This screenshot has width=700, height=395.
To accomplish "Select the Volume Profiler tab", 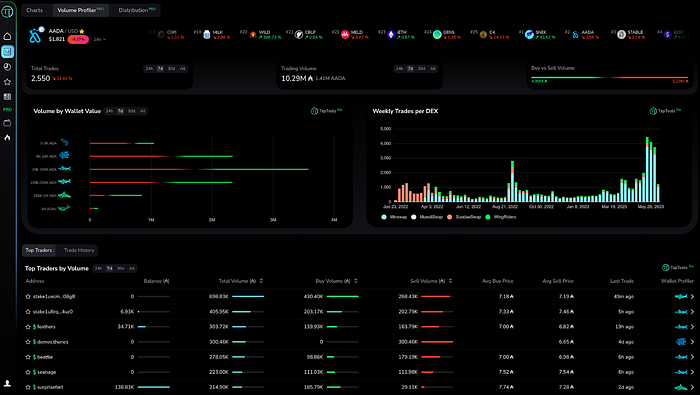I will pyautogui.click(x=80, y=10).
